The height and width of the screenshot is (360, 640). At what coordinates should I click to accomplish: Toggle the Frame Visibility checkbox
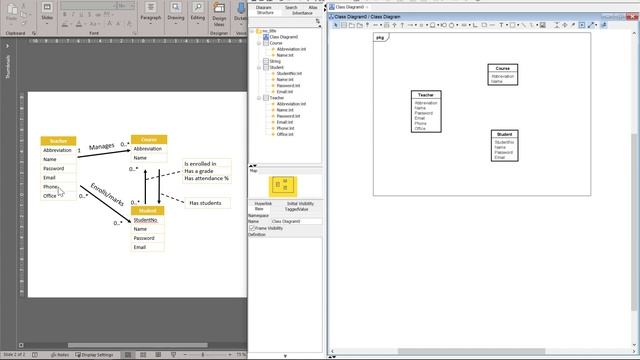[252, 228]
